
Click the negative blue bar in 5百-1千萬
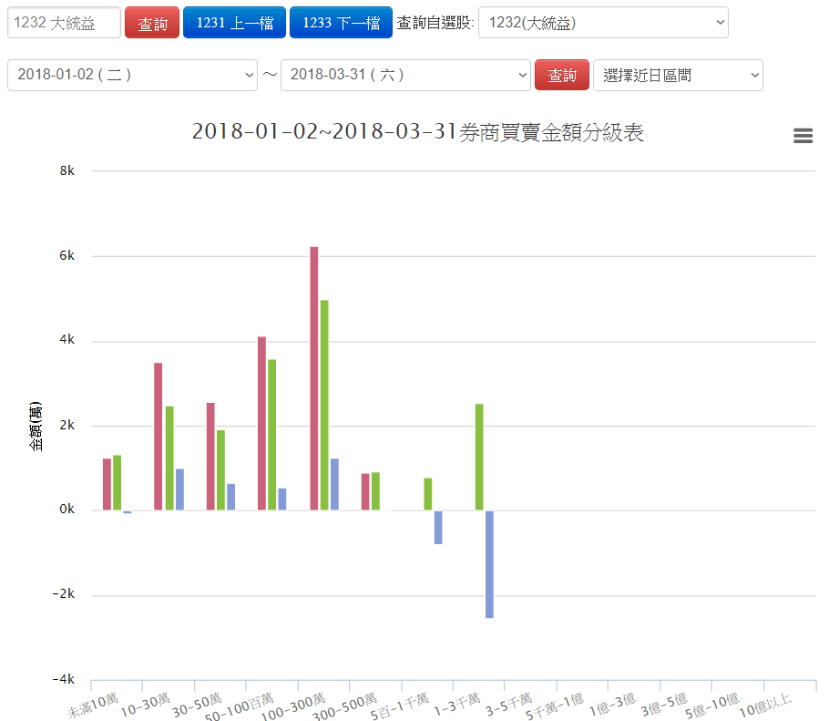(438, 527)
